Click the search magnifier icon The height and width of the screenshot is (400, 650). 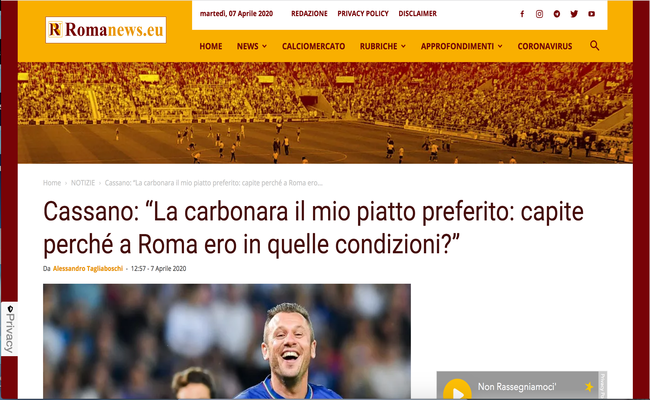[x=594, y=46]
